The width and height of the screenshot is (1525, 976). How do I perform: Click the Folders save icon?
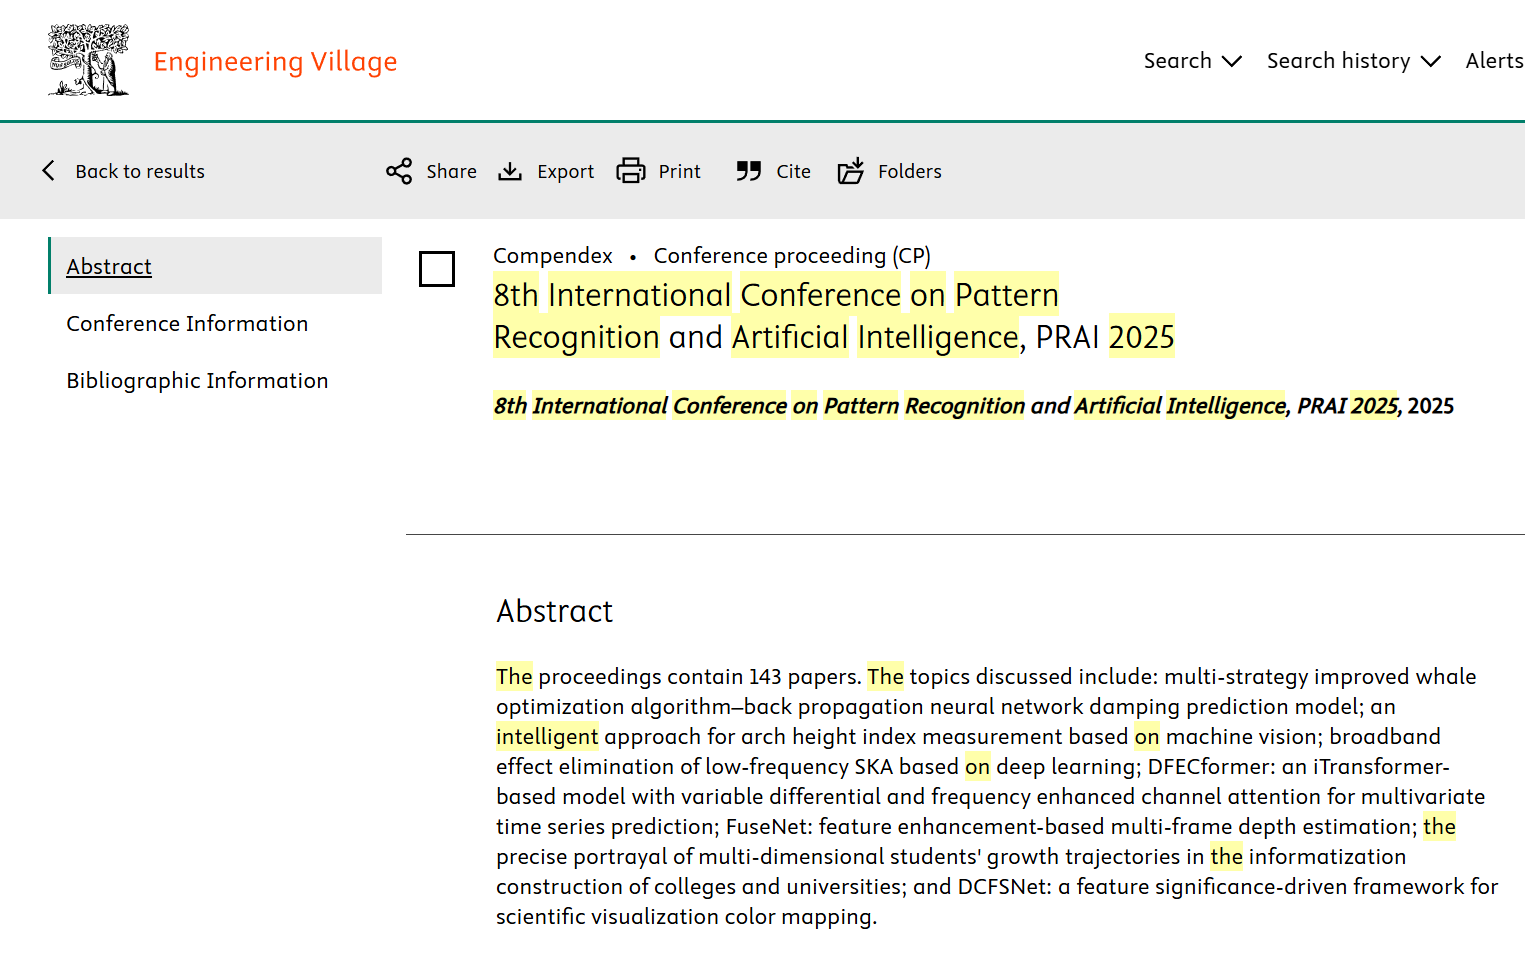tap(851, 171)
